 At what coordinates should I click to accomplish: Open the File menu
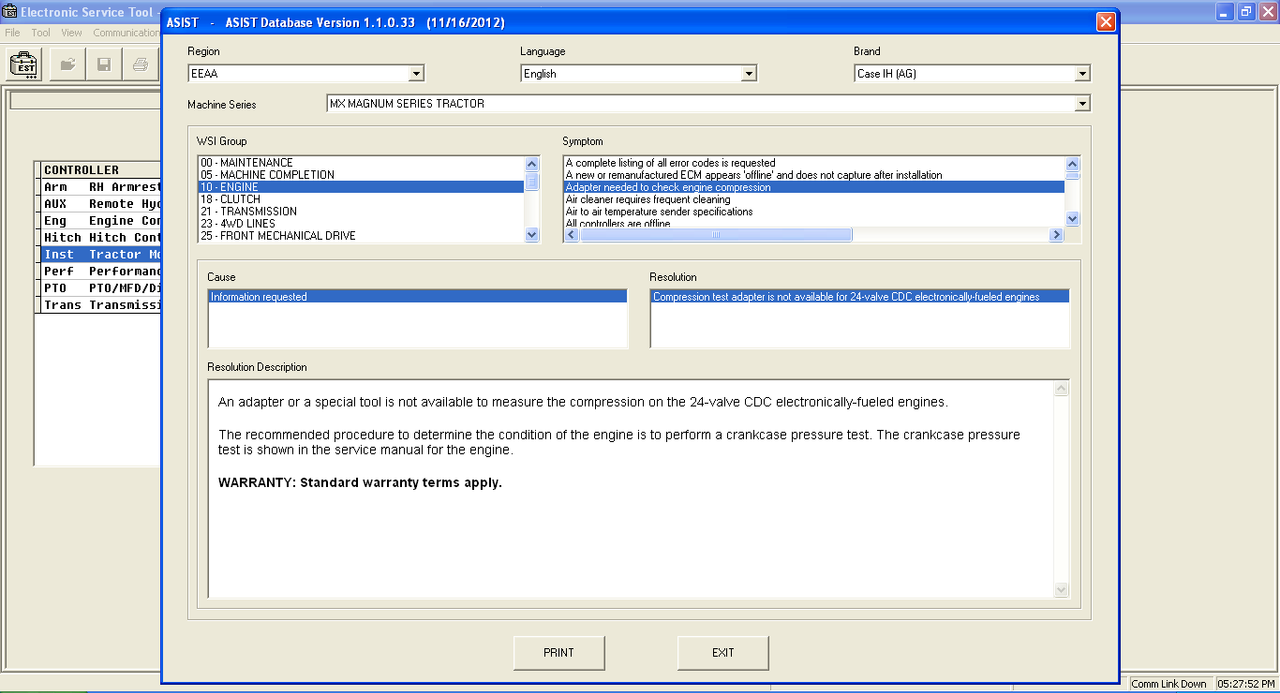pyautogui.click(x=12, y=33)
